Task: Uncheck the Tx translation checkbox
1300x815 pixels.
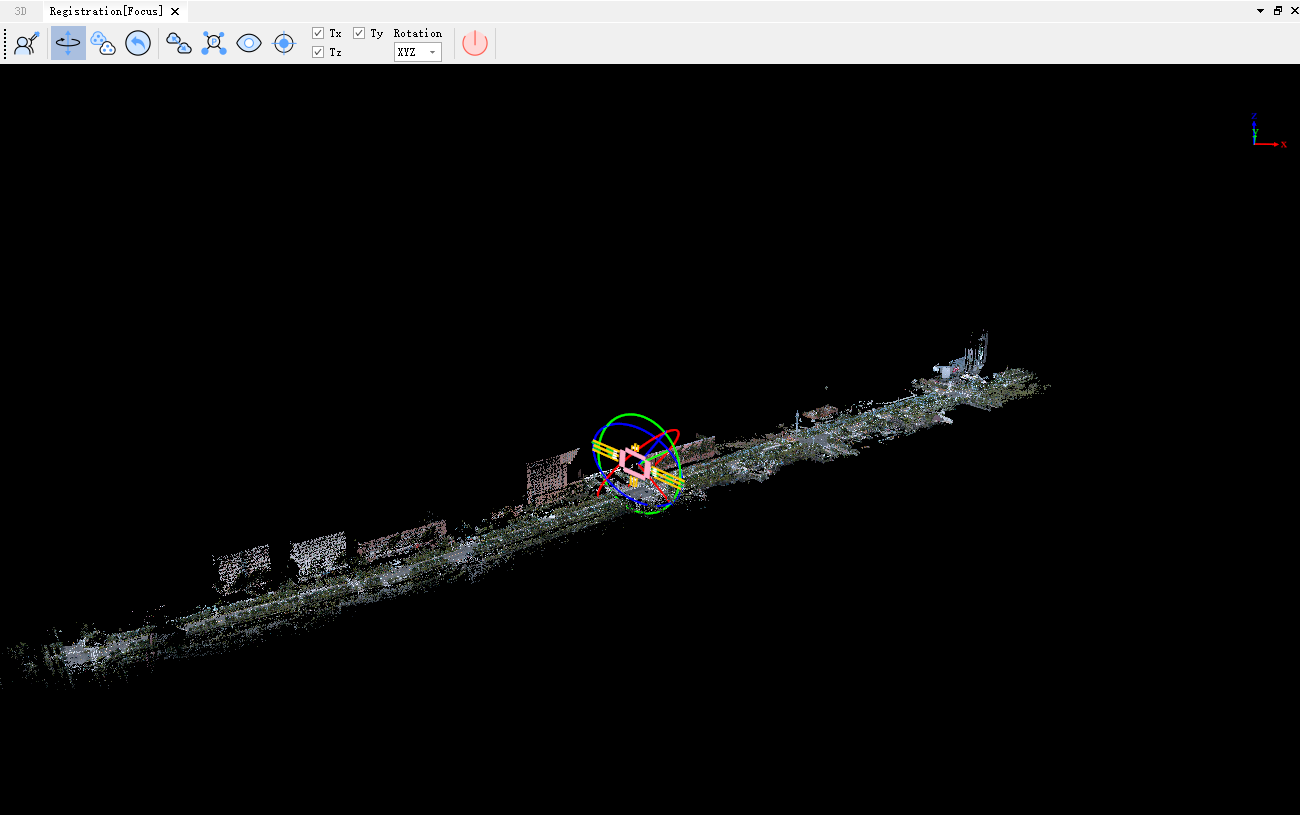Action: (x=318, y=33)
